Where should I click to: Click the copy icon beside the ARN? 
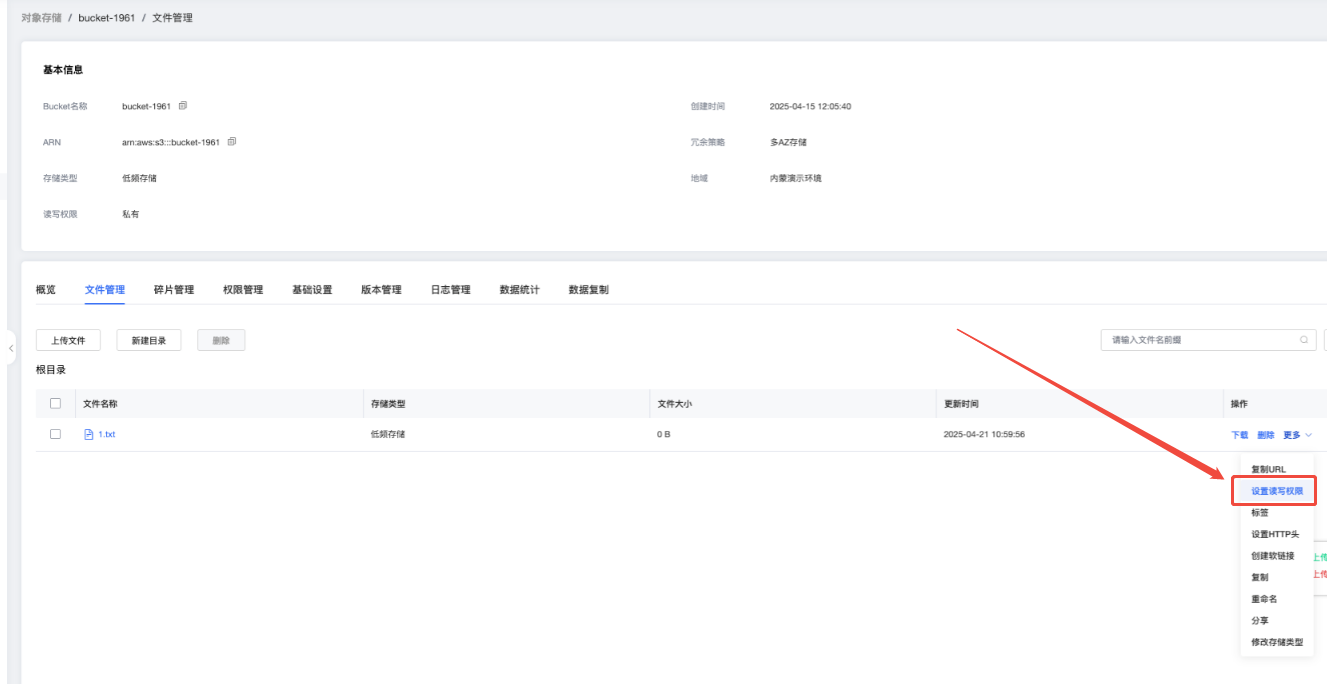coord(232,142)
